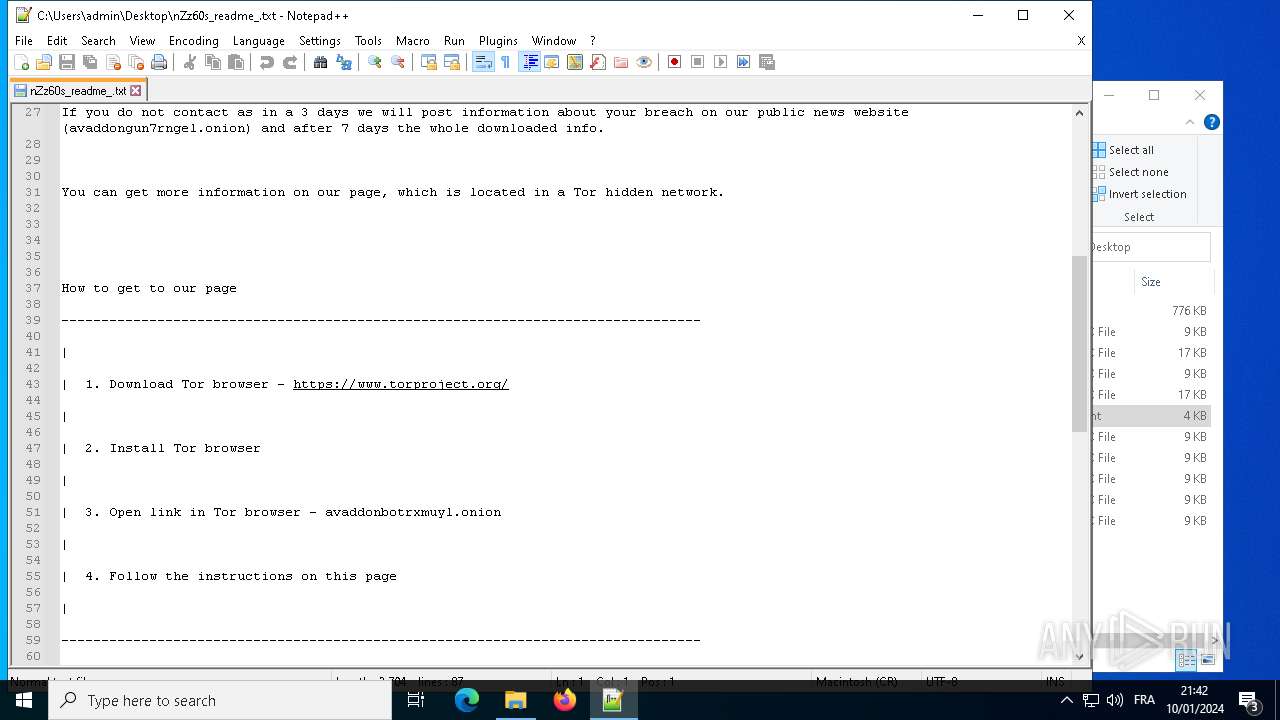Open the Windows Start menu
The height and width of the screenshot is (720, 1280).
coord(24,700)
